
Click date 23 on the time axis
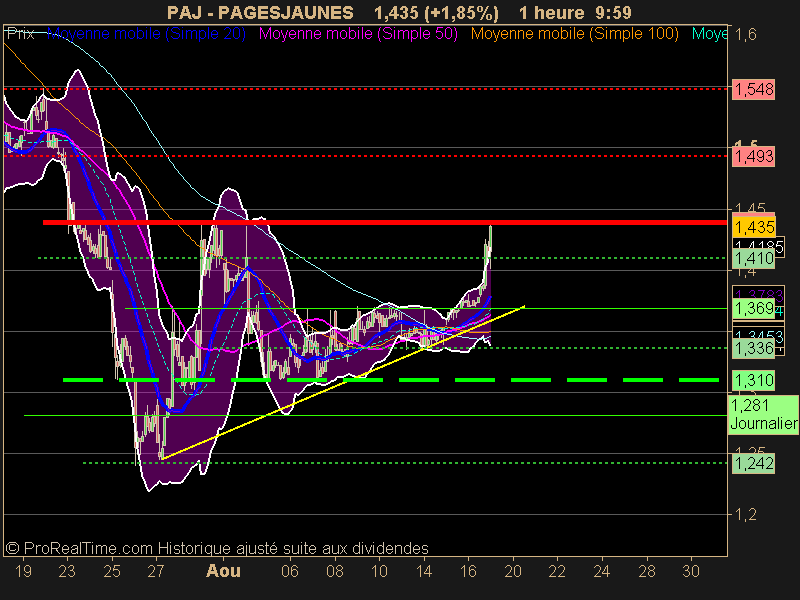coord(67,571)
